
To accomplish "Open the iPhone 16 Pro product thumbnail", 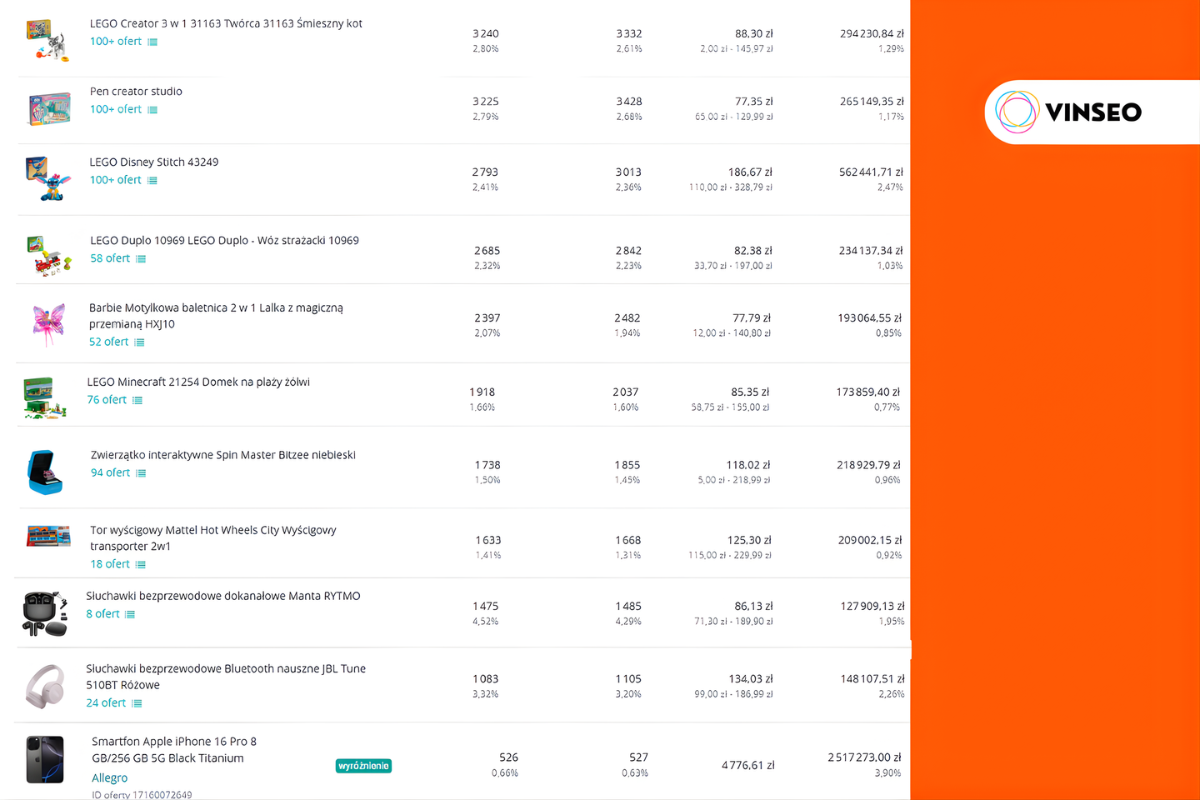I will pos(45,760).
